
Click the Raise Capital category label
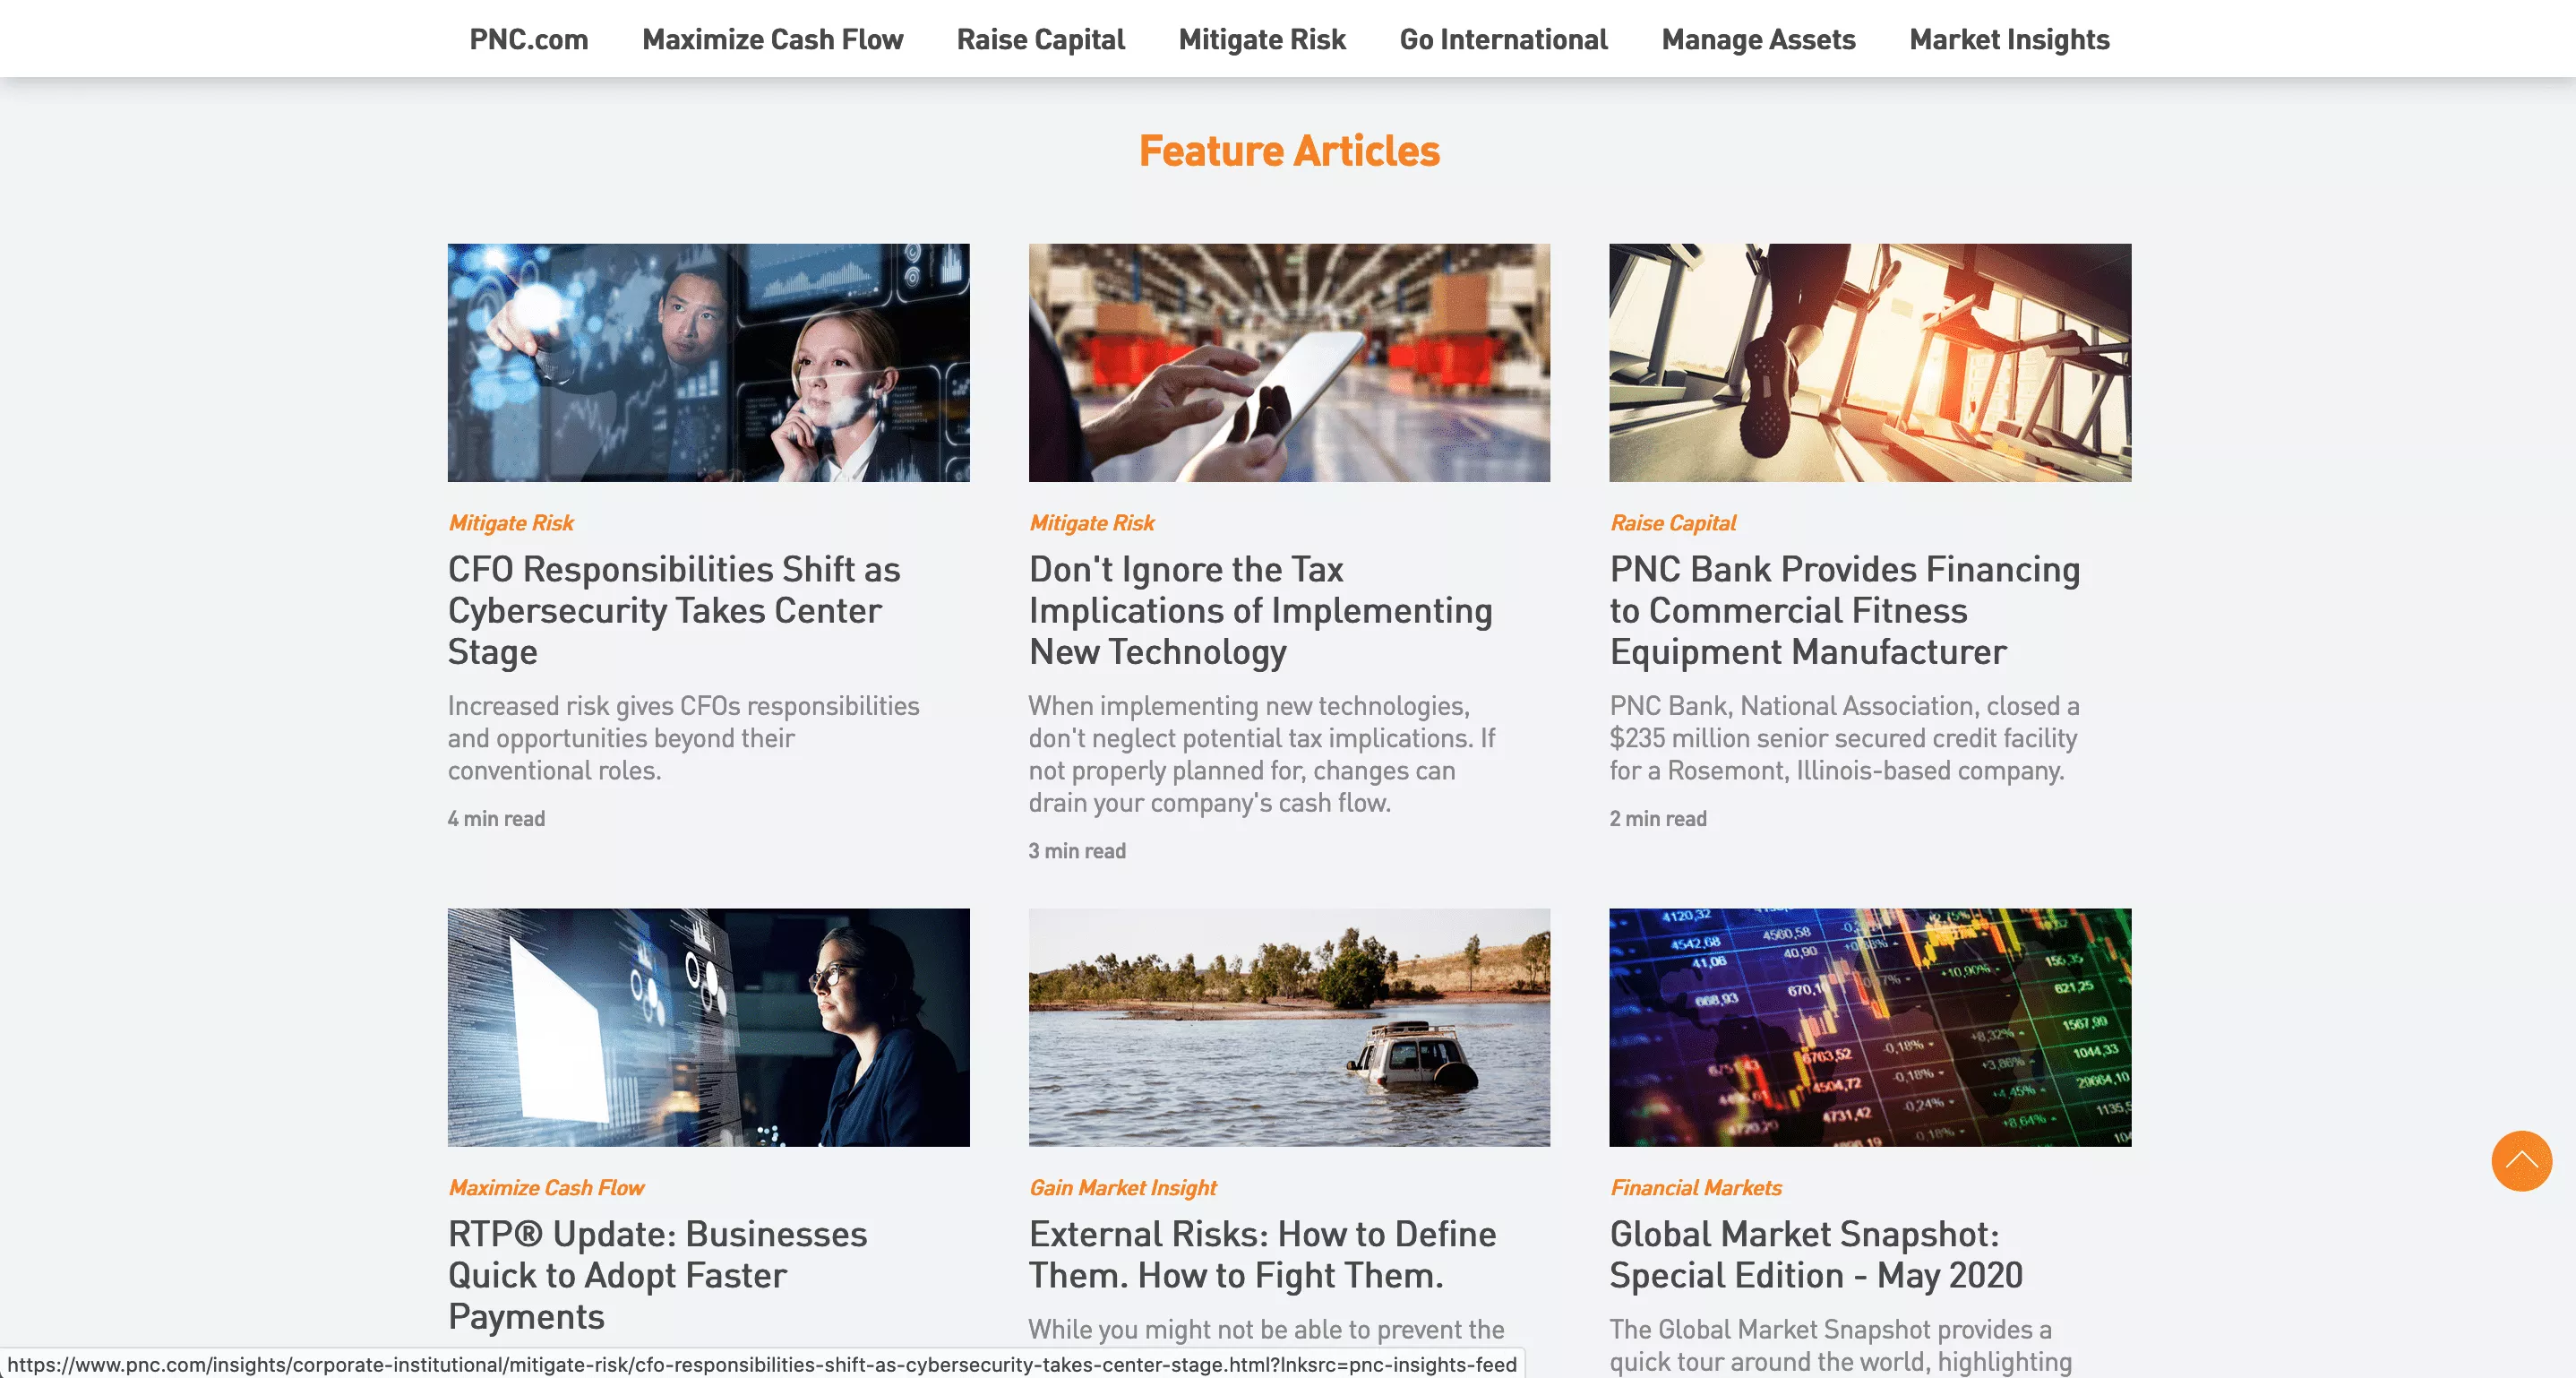pos(1672,522)
